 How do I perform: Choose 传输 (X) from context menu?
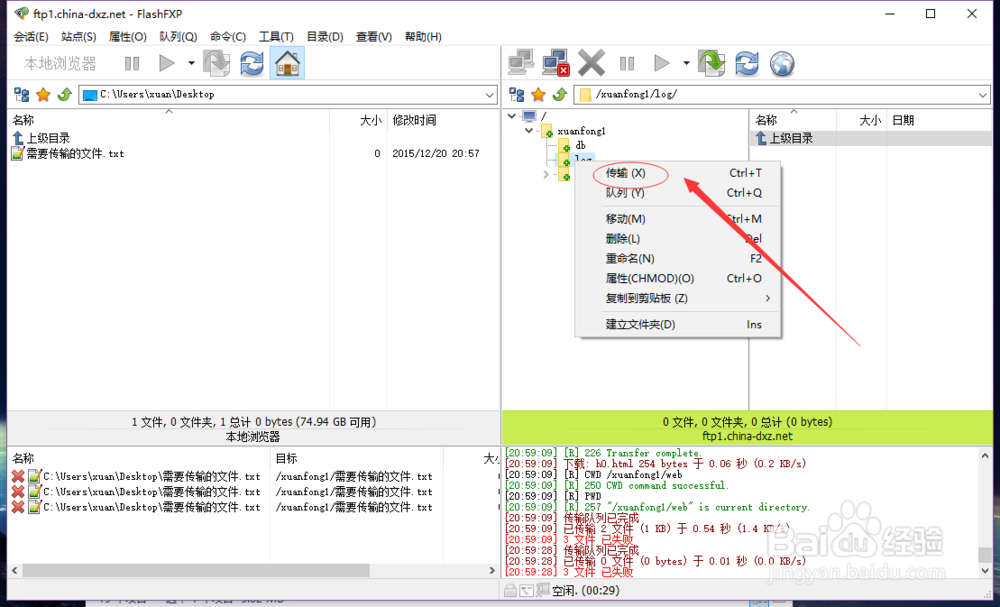point(678,173)
